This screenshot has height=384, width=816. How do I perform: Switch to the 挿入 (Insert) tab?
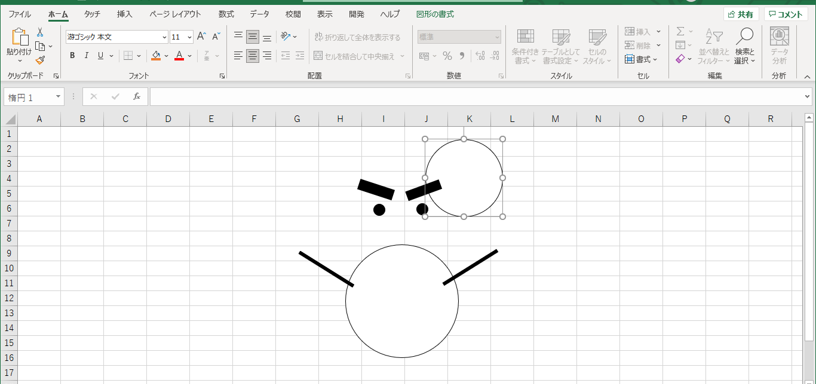tap(124, 14)
